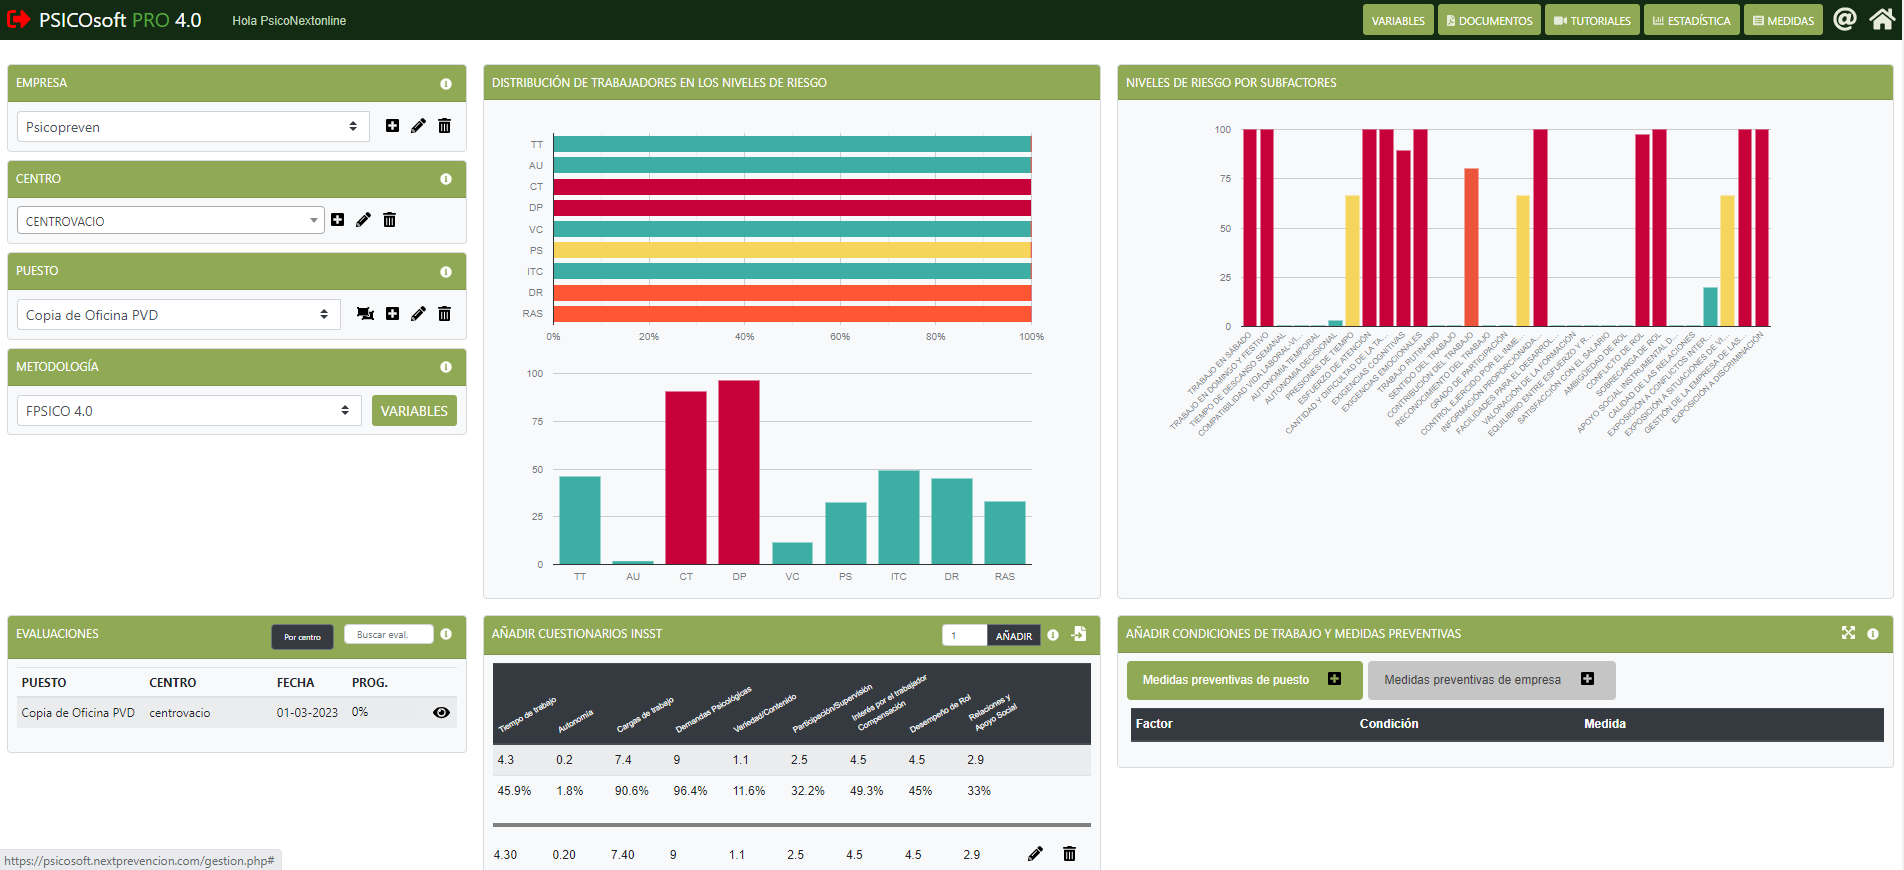Open the Centro dropdown showing CENTROVACIO
1904x870 pixels.
pyautogui.click(x=170, y=220)
